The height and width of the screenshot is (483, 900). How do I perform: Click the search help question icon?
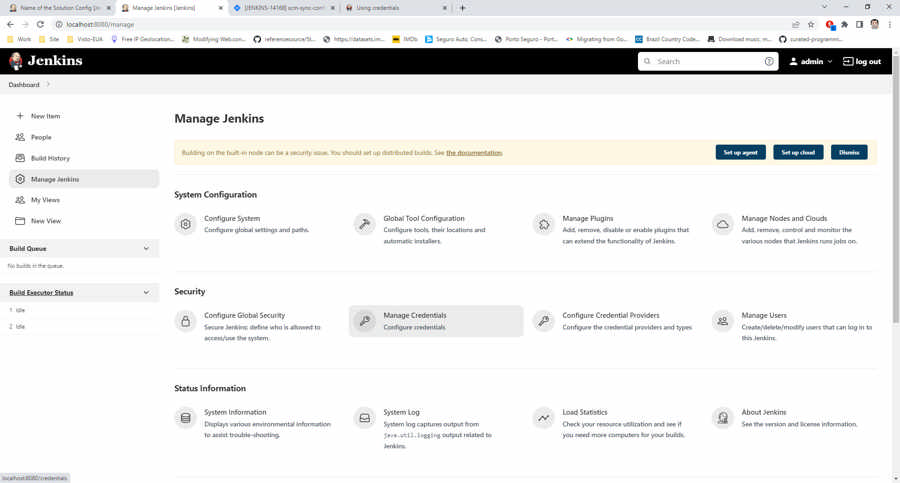coord(769,62)
